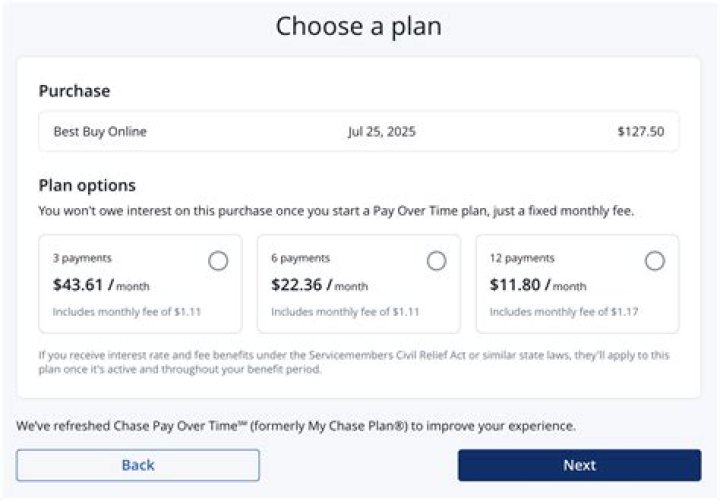Click the Chase Pay Over Time refresh notice

click(296, 426)
